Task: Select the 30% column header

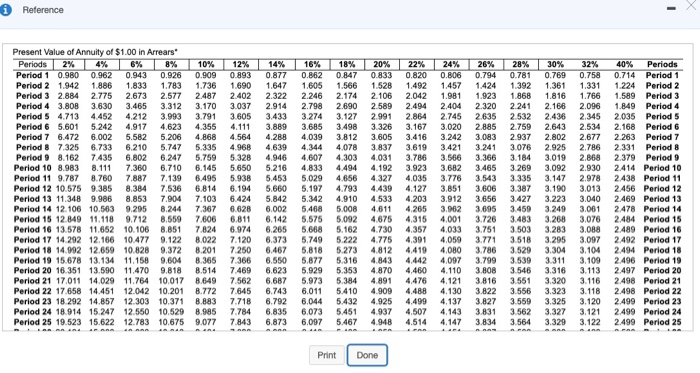Action: click(555, 65)
